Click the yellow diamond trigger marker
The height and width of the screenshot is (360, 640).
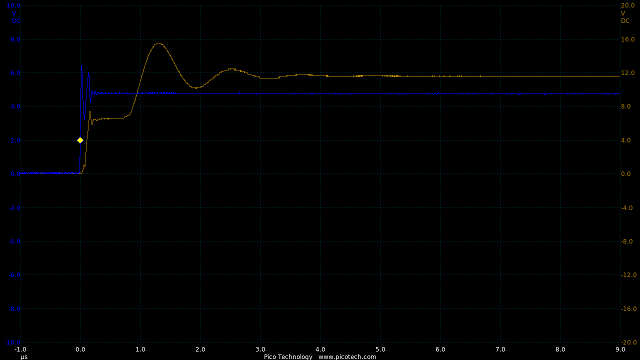[x=80, y=140]
